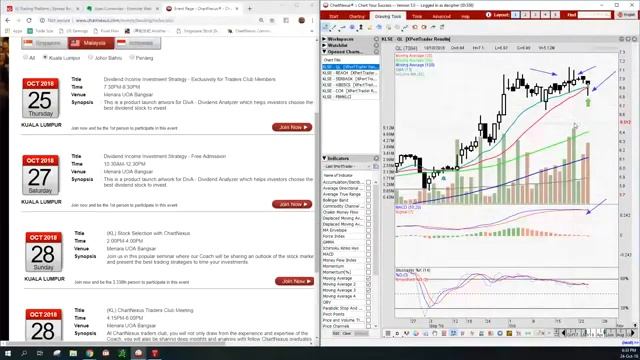
Task: Enable OBV indicator checkbox
Action: pos(369,302)
